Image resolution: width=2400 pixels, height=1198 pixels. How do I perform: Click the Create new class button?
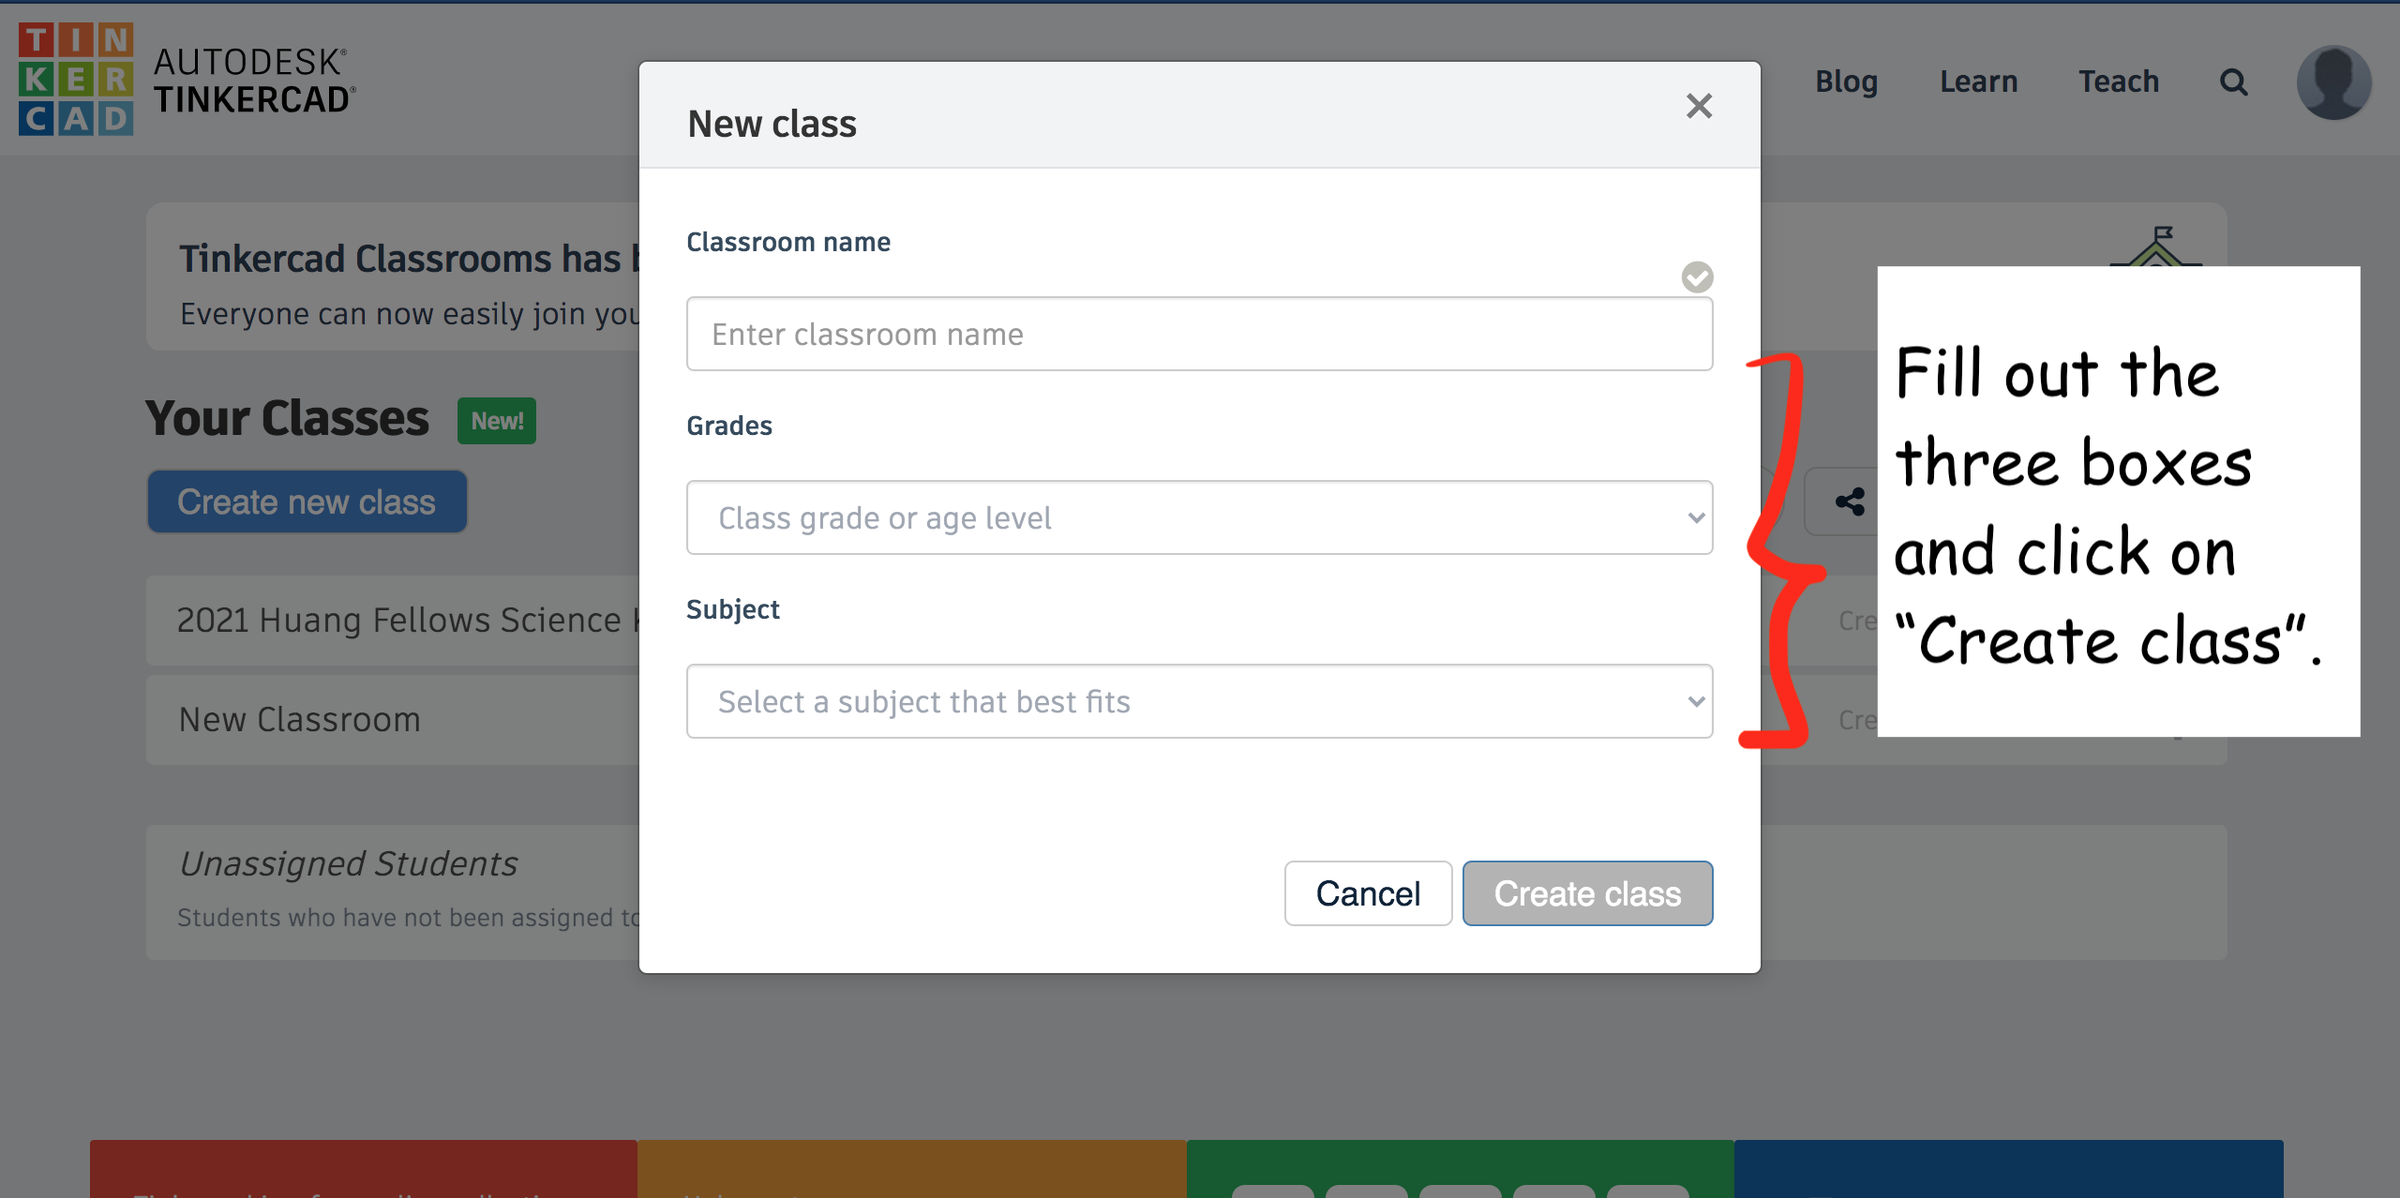click(x=307, y=501)
